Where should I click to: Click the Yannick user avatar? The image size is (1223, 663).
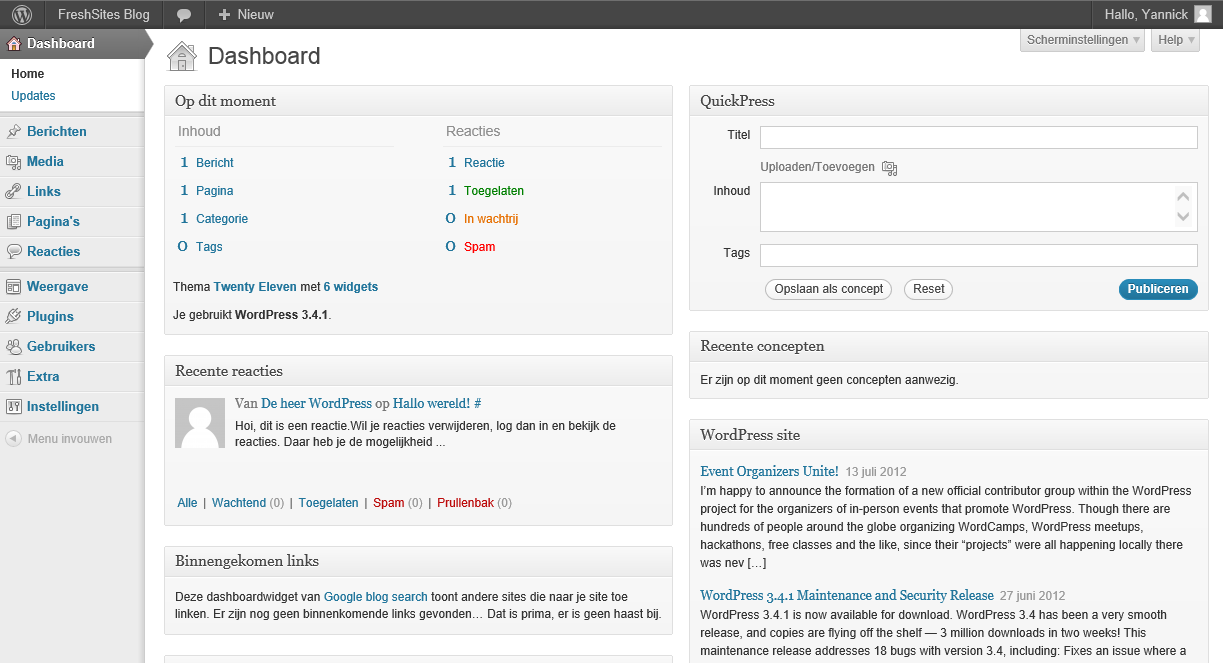(1203, 14)
